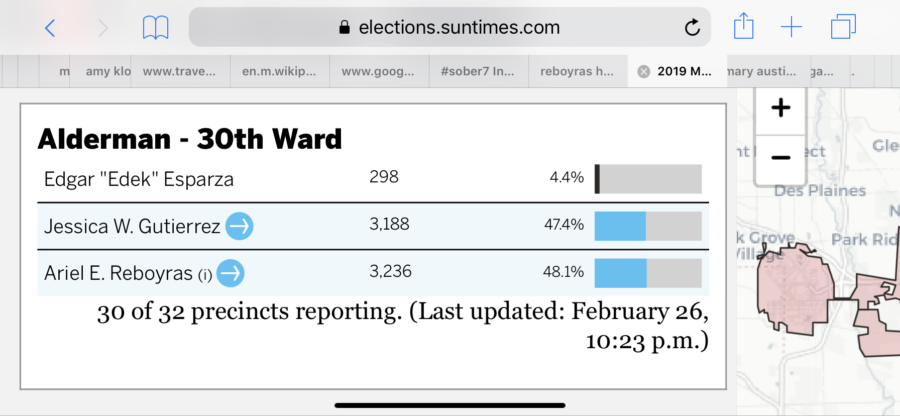The image size is (900, 416).
Task: Tap the Safari back arrow
Action: (50, 27)
